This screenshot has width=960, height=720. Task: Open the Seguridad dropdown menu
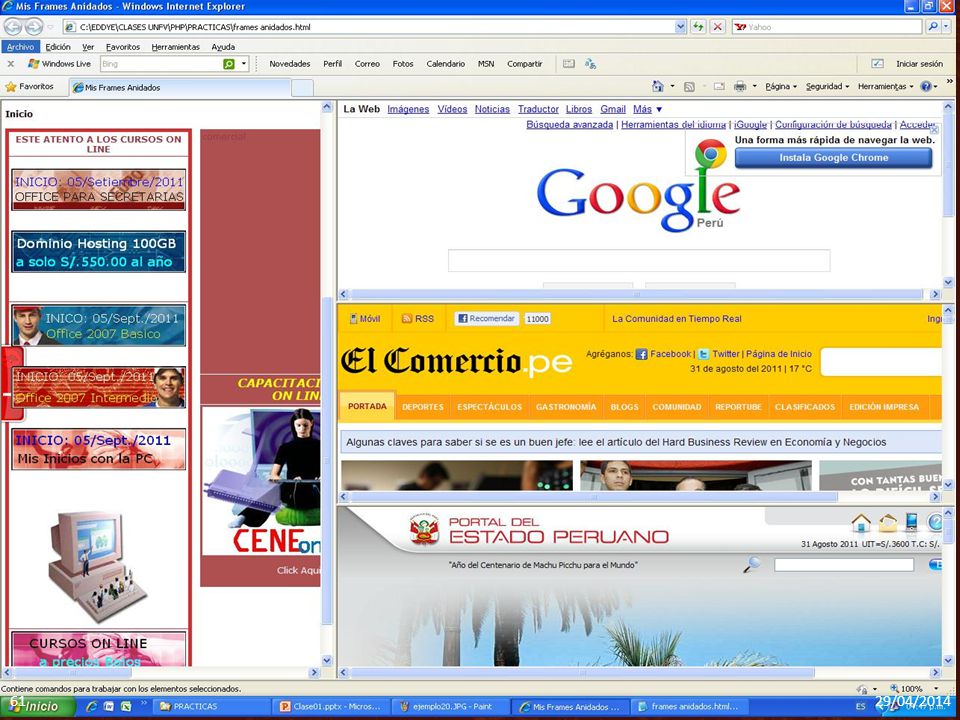(x=827, y=86)
